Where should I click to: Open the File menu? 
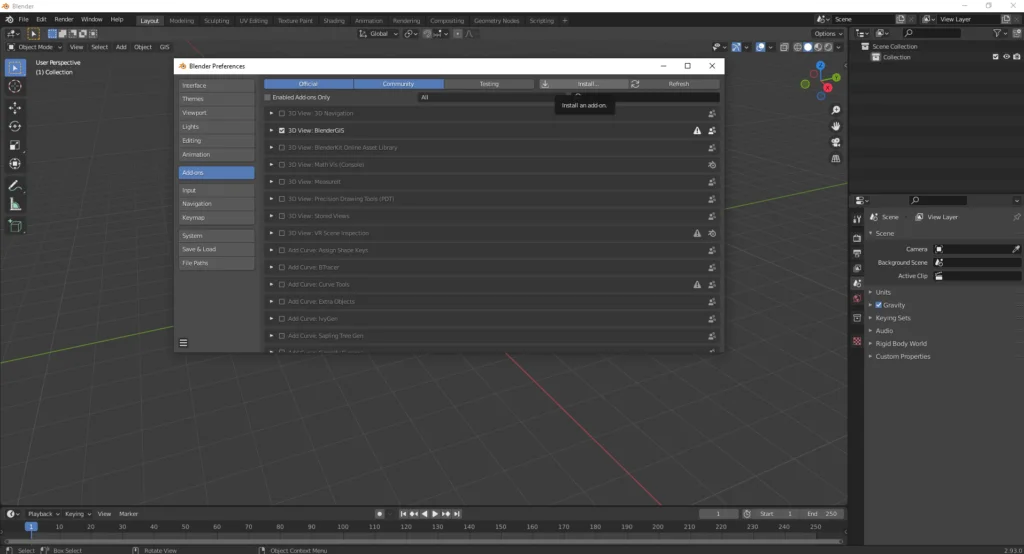(24, 20)
